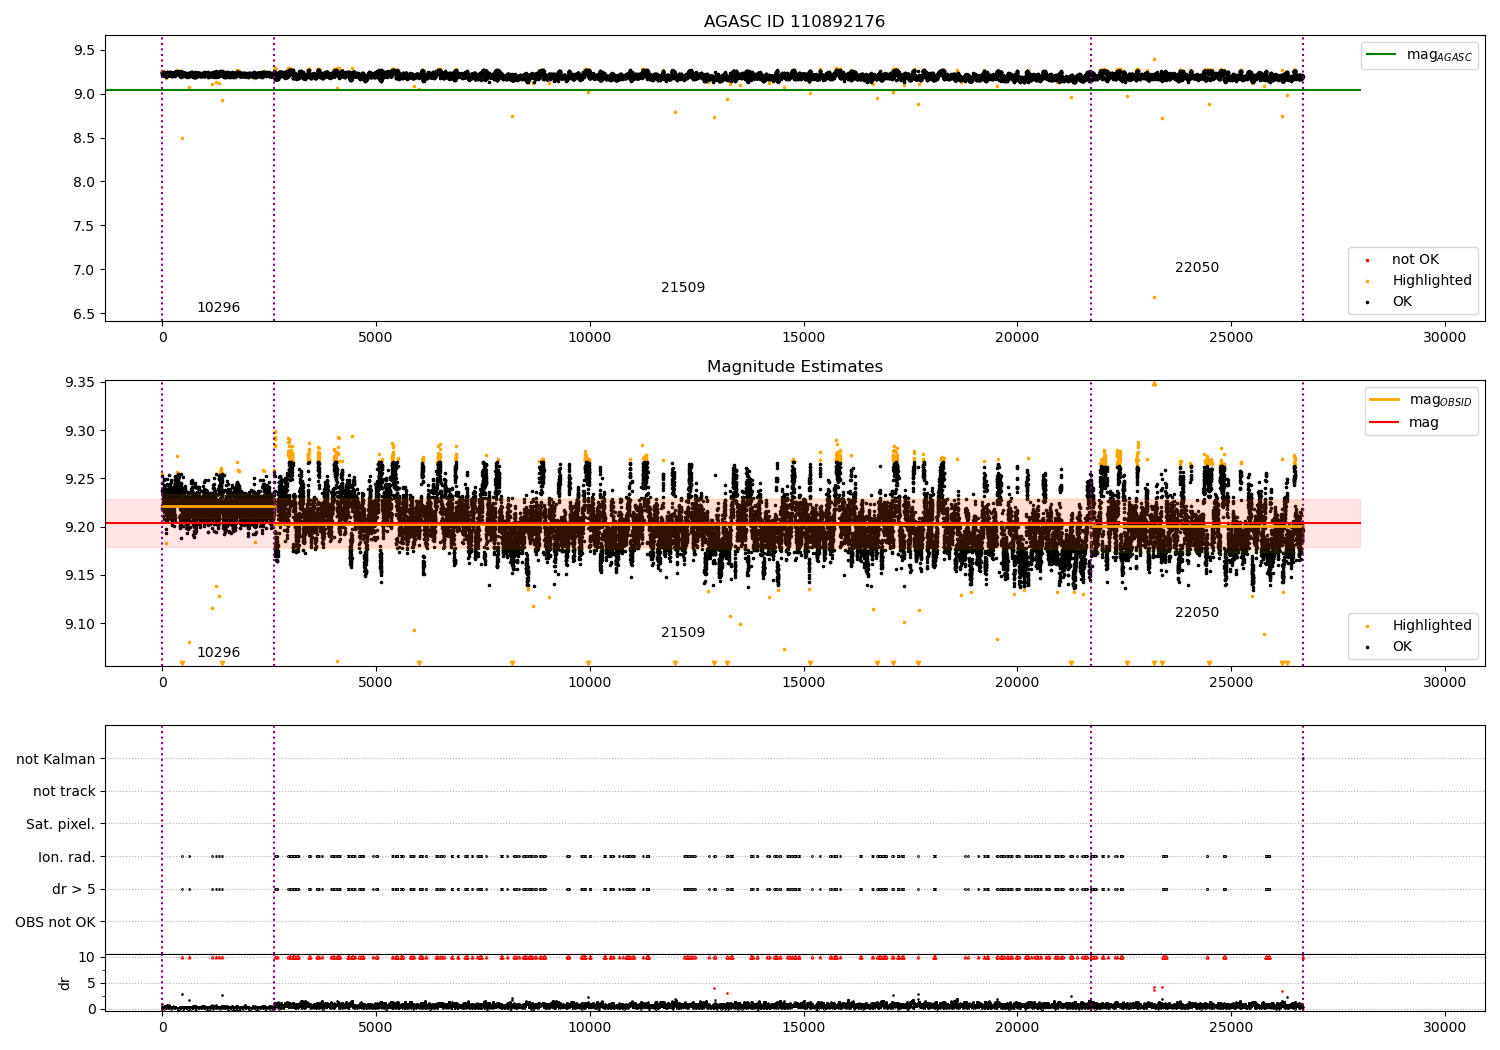The width and height of the screenshot is (1500, 1050).
Task: Click the red 'not OK' legend marker in top plot
Action: 1367,260
